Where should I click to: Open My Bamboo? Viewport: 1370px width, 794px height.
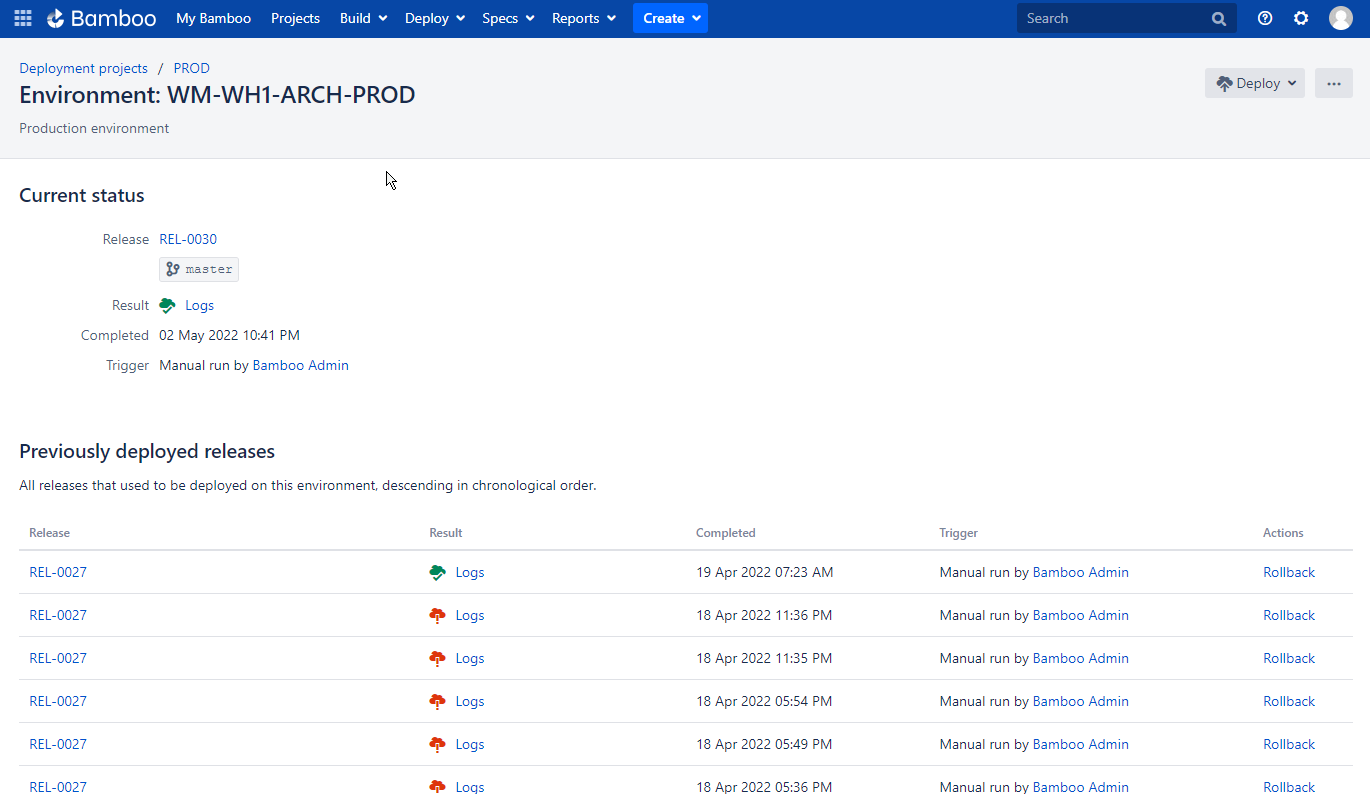click(214, 18)
